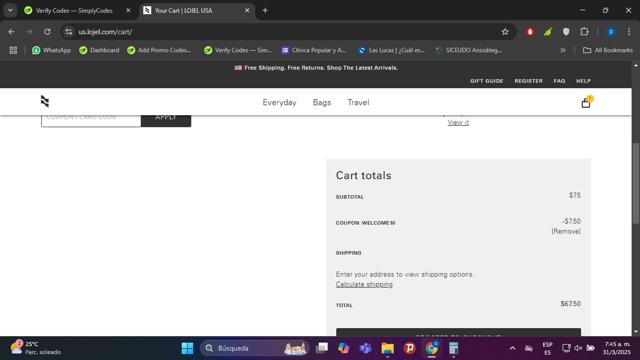
Task: Open the Calculator taskbar icon
Action: point(453,348)
